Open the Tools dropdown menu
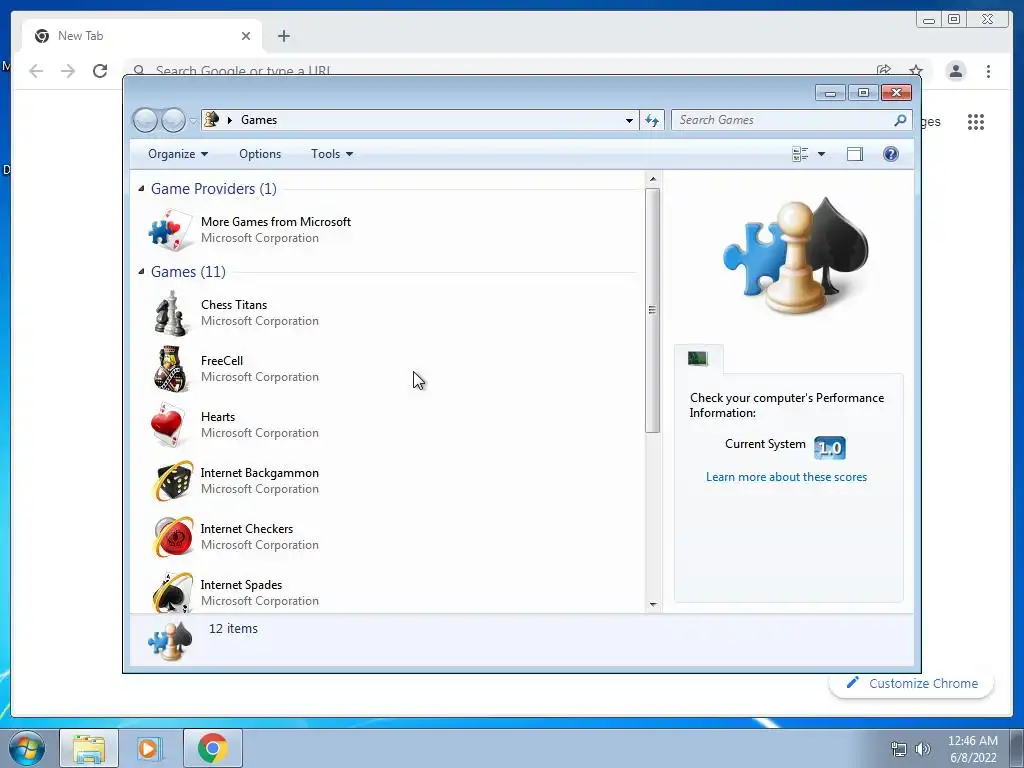Image resolution: width=1024 pixels, height=768 pixels. coord(332,154)
